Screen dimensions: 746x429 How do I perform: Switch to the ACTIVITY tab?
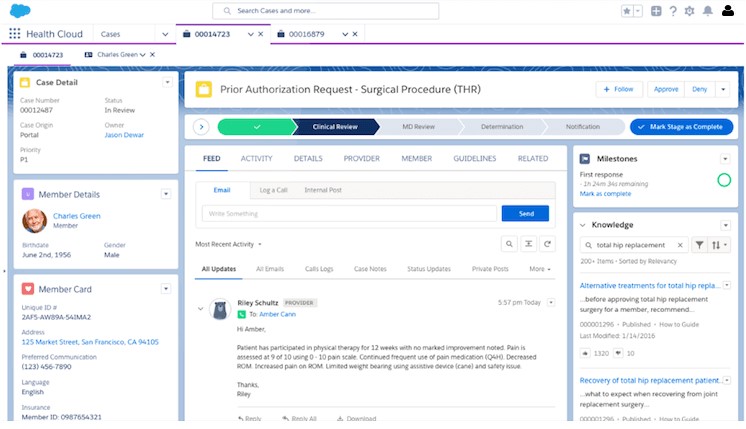(256, 159)
